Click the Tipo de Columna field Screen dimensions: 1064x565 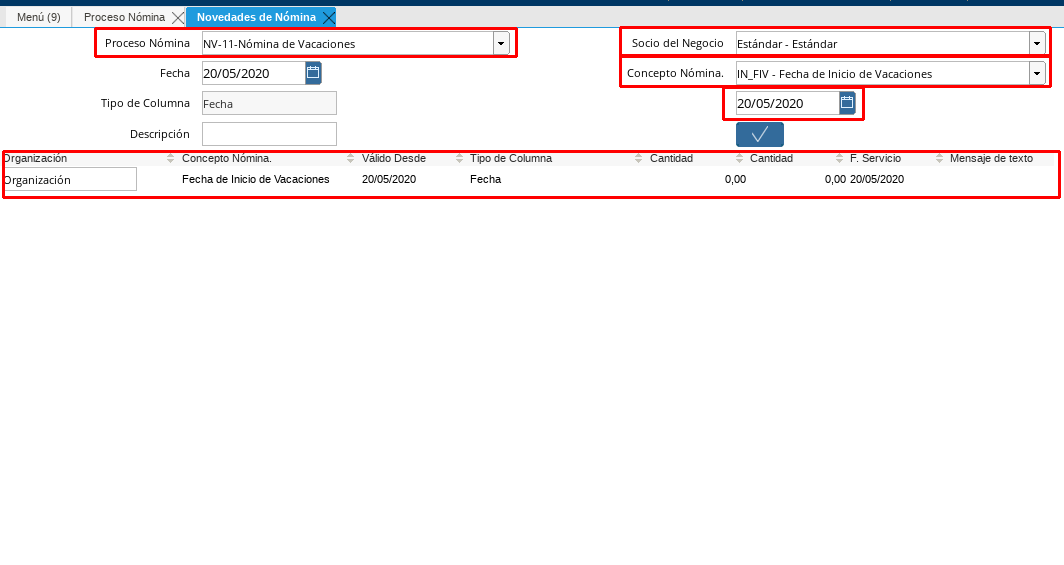tap(269, 103)
